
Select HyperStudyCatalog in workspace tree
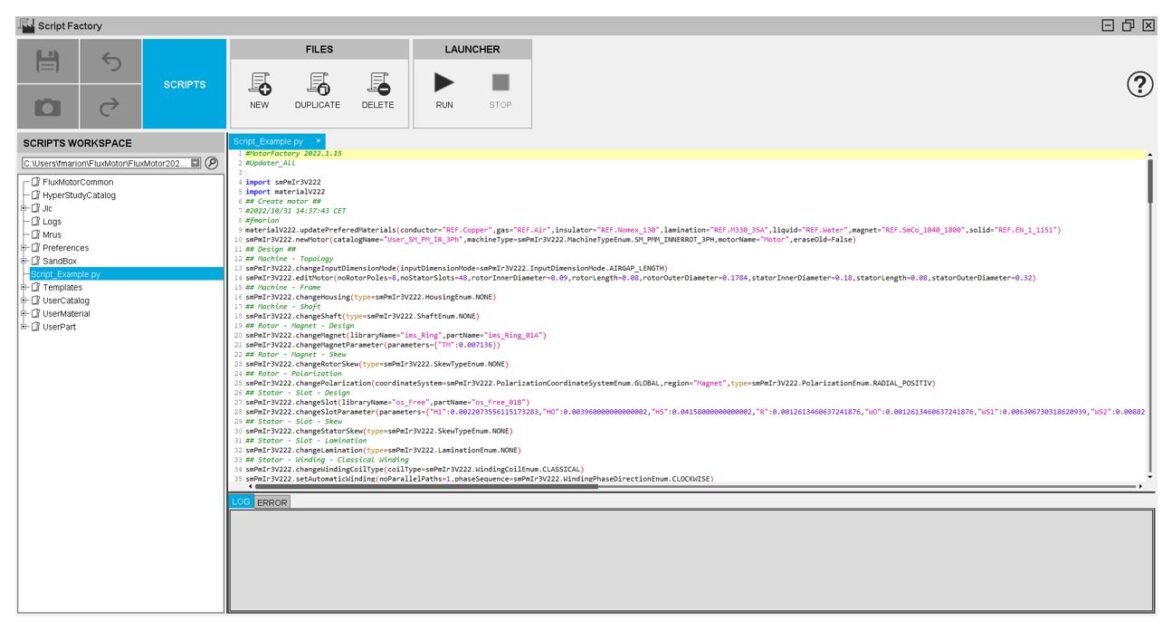78,195
